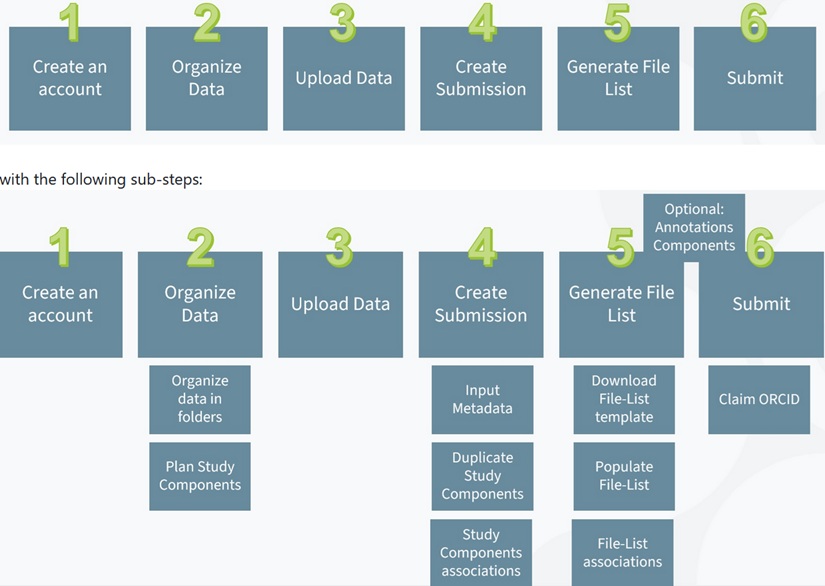Open 'Organize data in folders' sub-step
Image resolution: width=825 pixels, height=586 pixels.
[x=200, y=399]
